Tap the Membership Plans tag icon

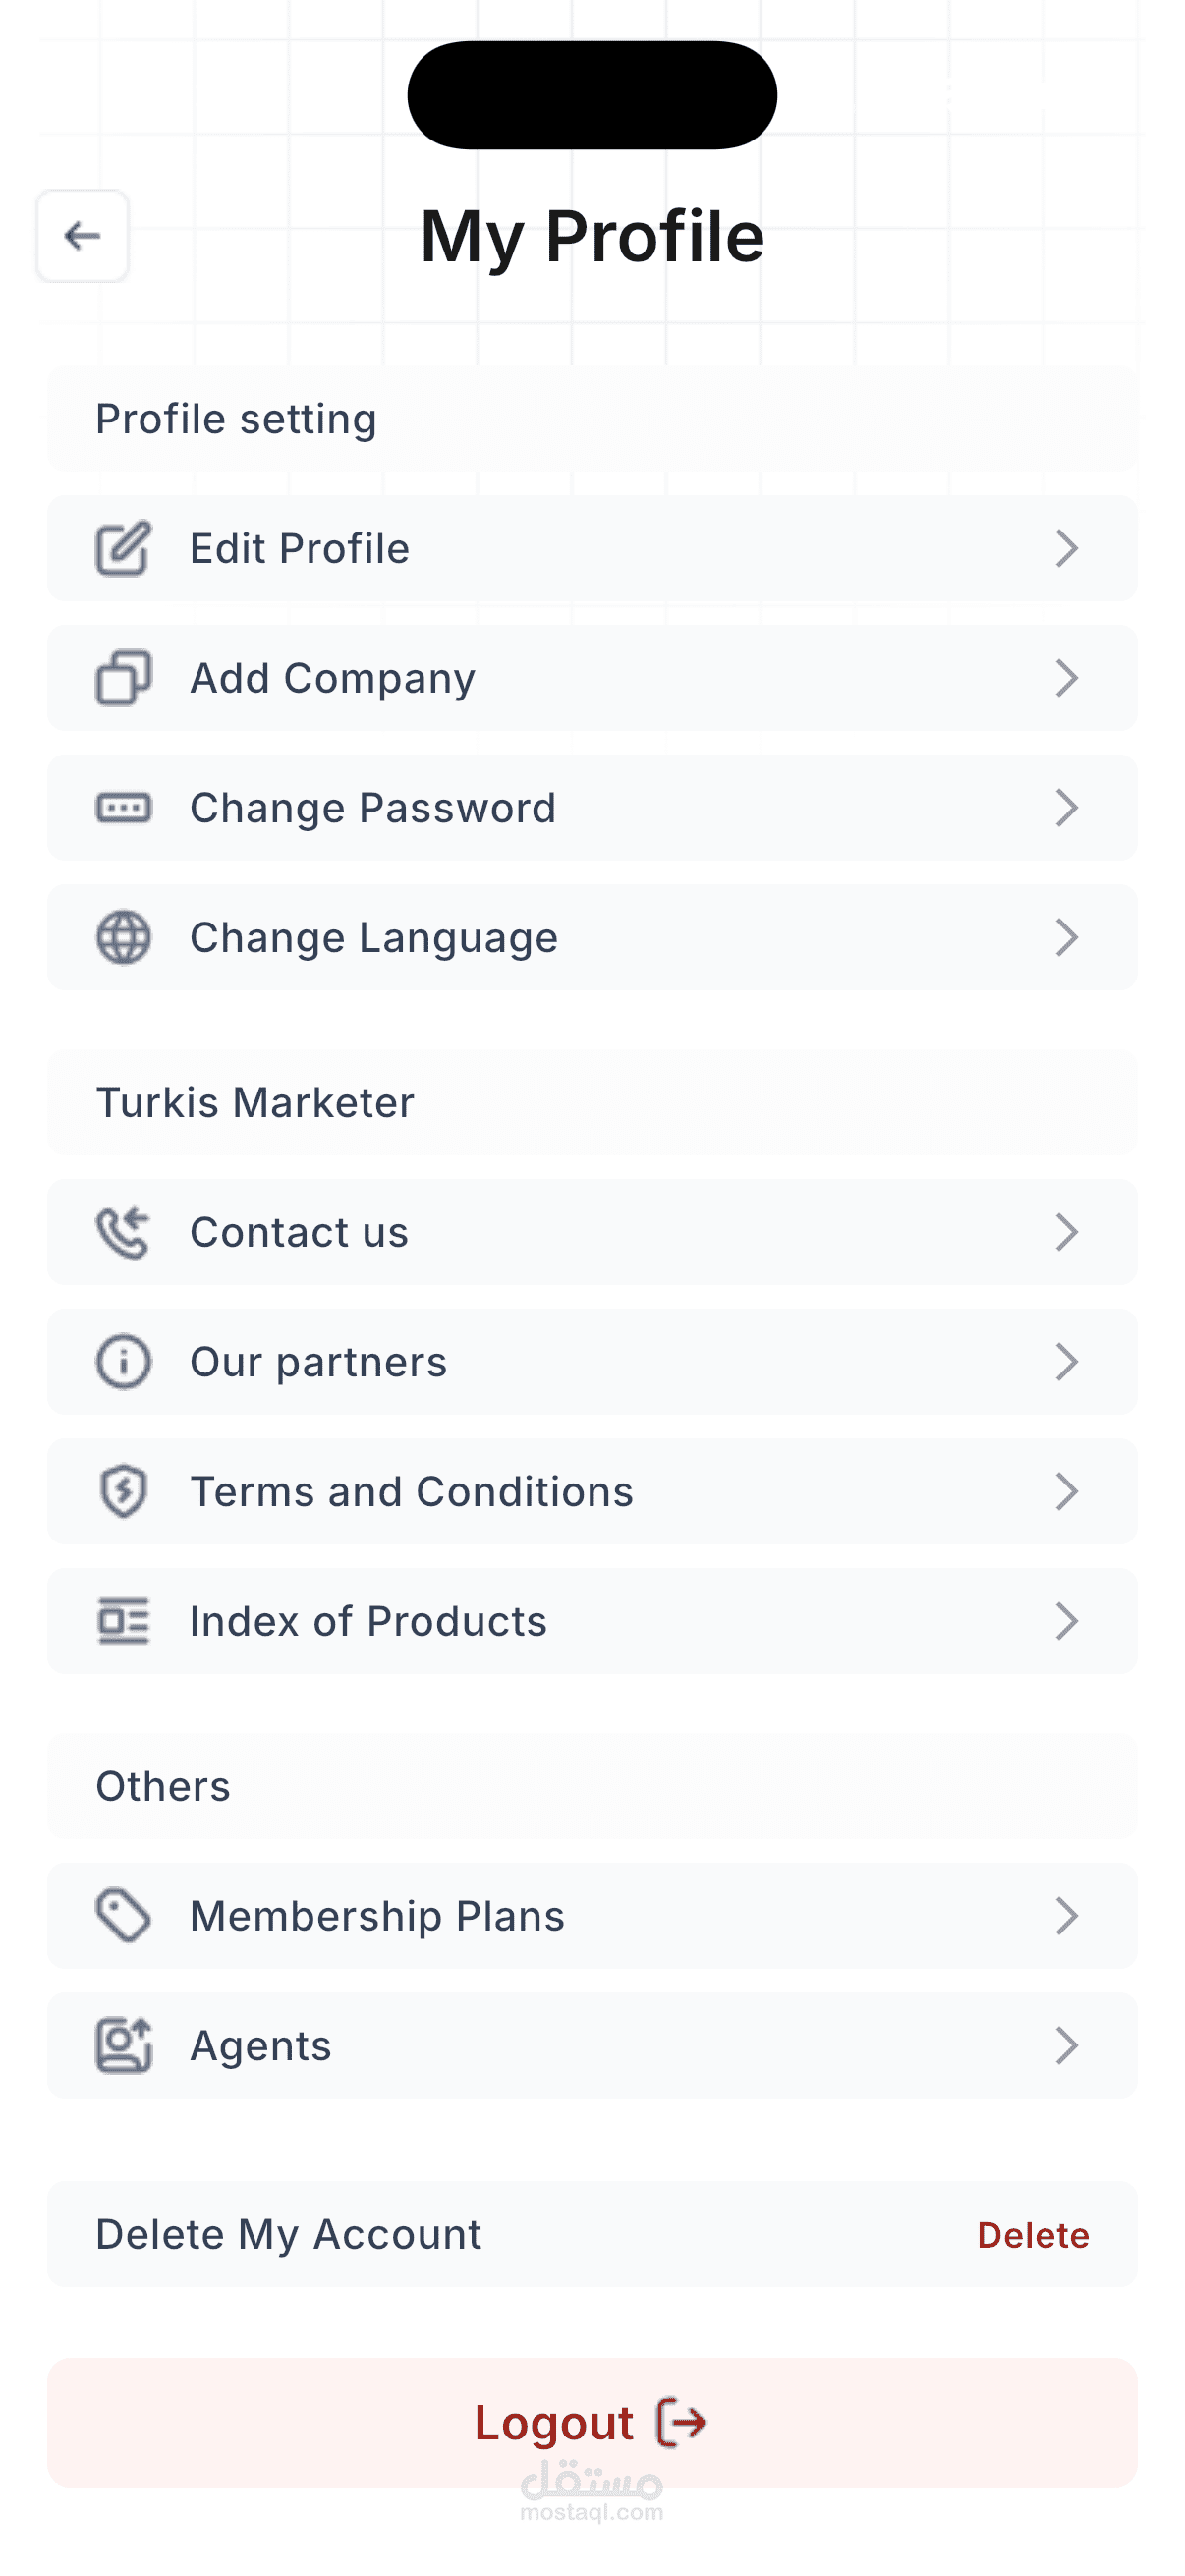click(x=123, y=1915)
